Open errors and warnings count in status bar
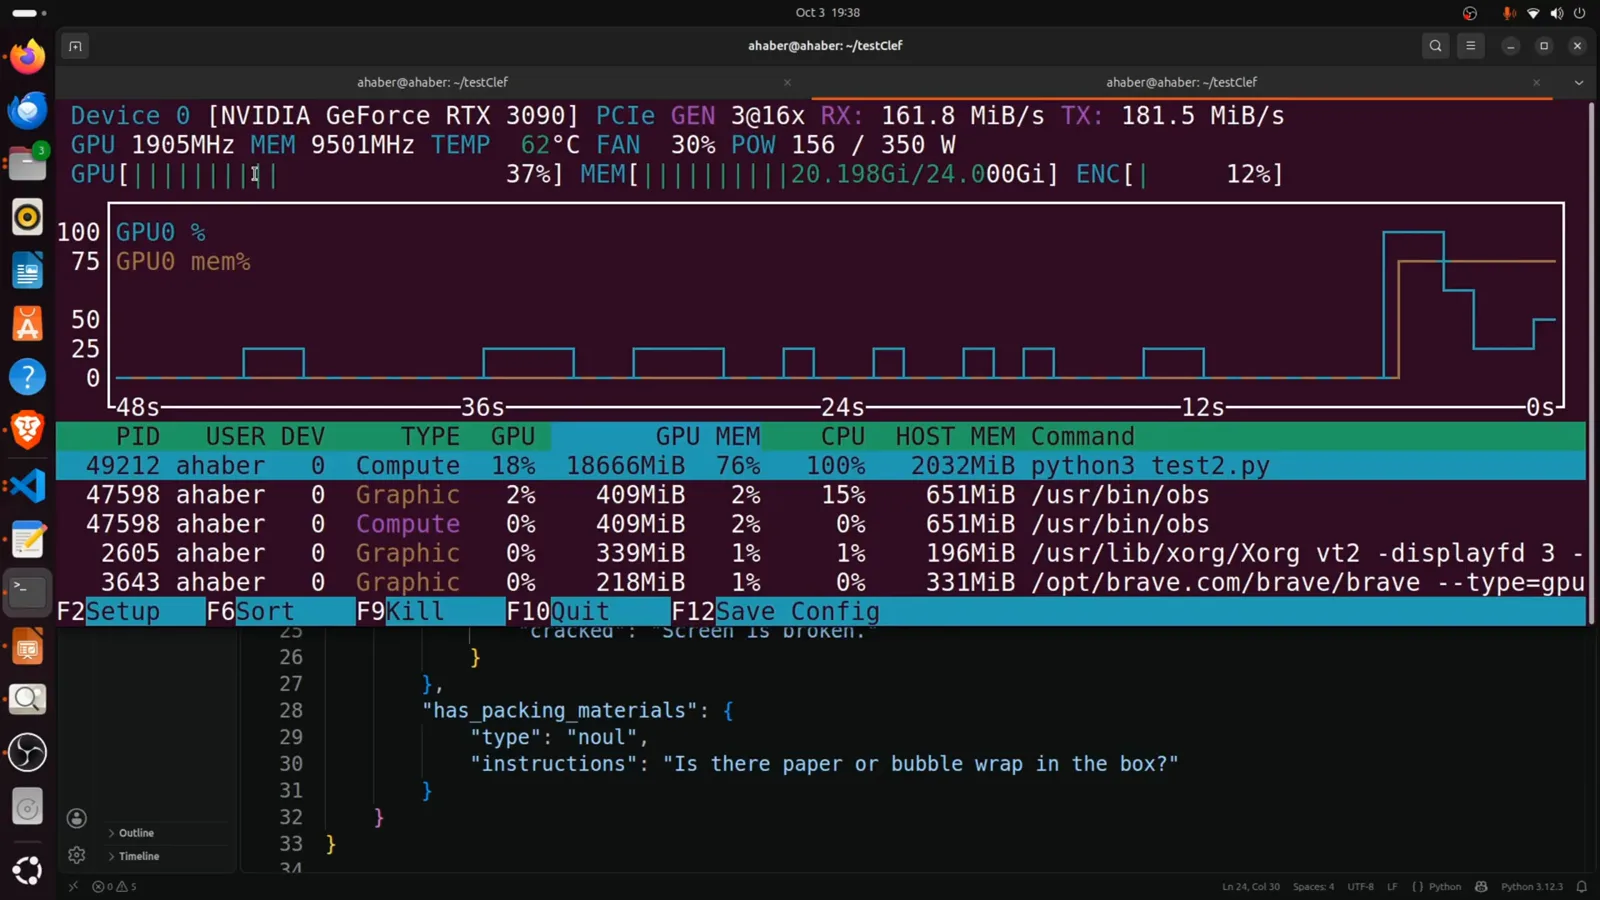The height and width of the screenshot is (900, 1600). click(114, 886)
